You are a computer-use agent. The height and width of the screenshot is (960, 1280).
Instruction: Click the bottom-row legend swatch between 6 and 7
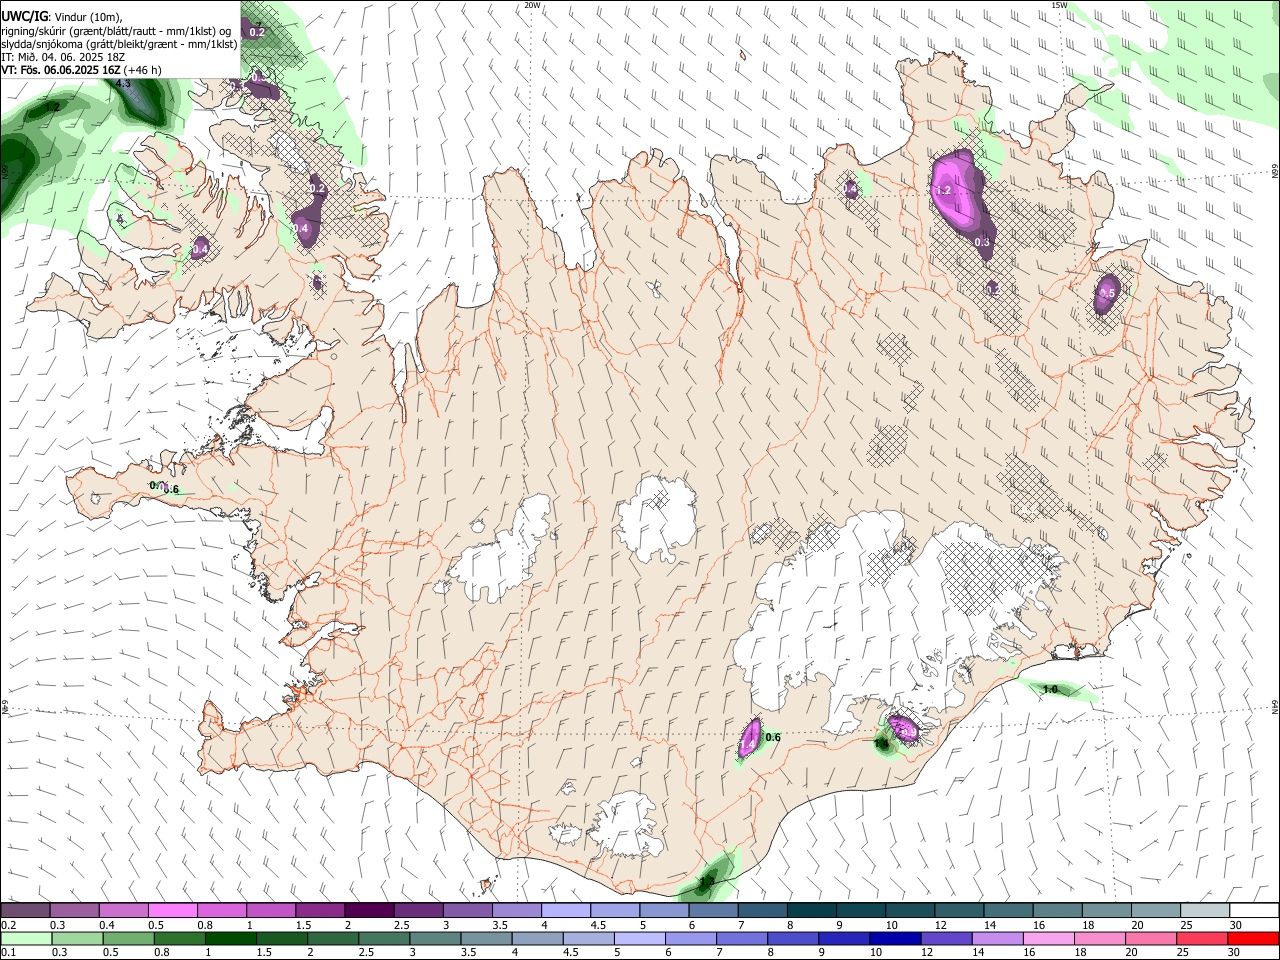click(690, 939)
